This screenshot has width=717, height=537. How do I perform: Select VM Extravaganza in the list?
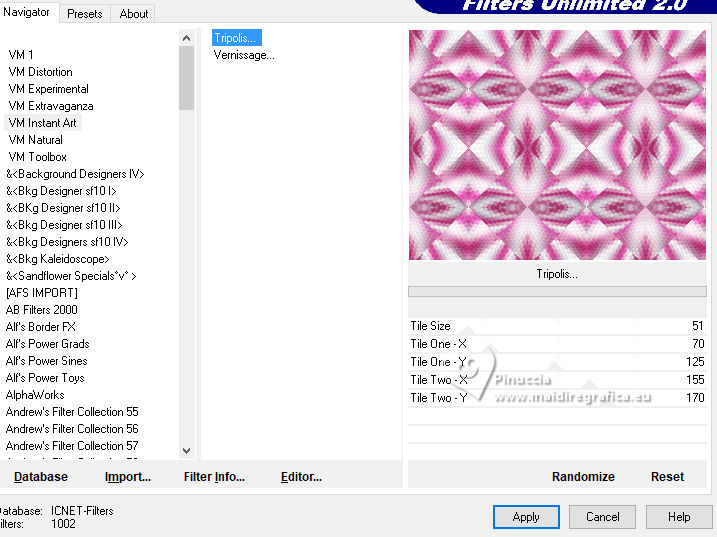(51, 106)
